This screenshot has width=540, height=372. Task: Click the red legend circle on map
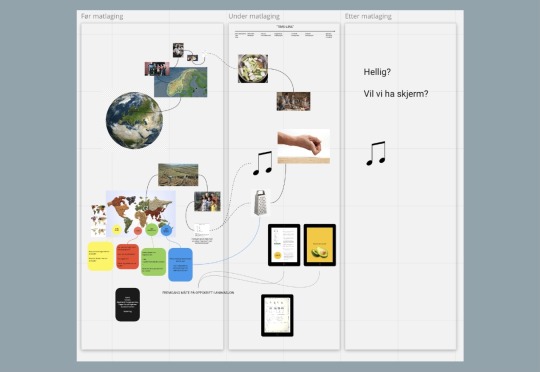click(138, 230)
